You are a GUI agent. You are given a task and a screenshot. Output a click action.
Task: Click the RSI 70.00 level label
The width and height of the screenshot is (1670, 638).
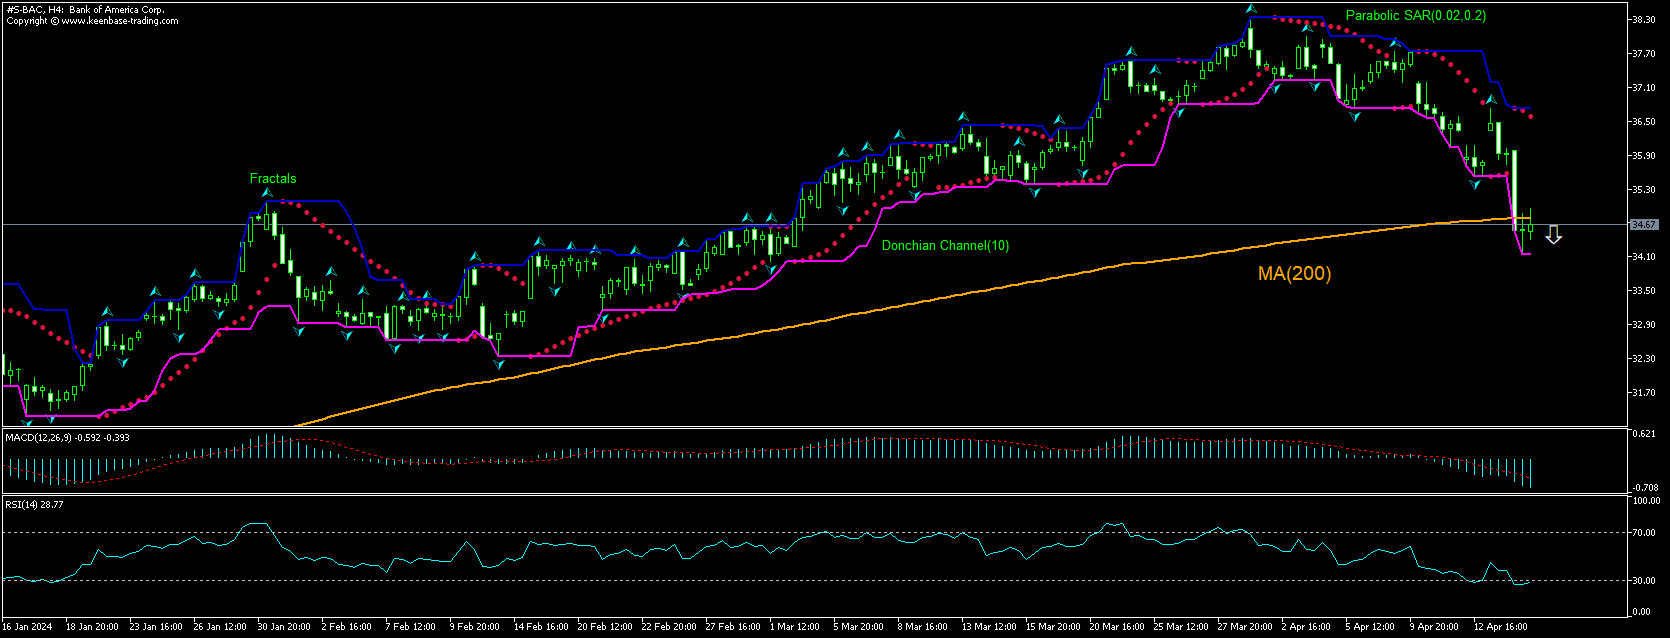point(1646,533)
